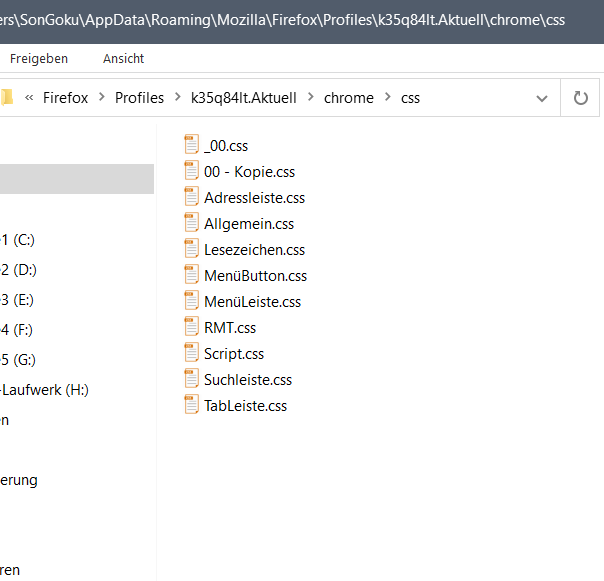The width and height of the screenshot is (604, 581).
Task: Select the Laufwerk (H:) drive entry
Action: pos(44,389)
